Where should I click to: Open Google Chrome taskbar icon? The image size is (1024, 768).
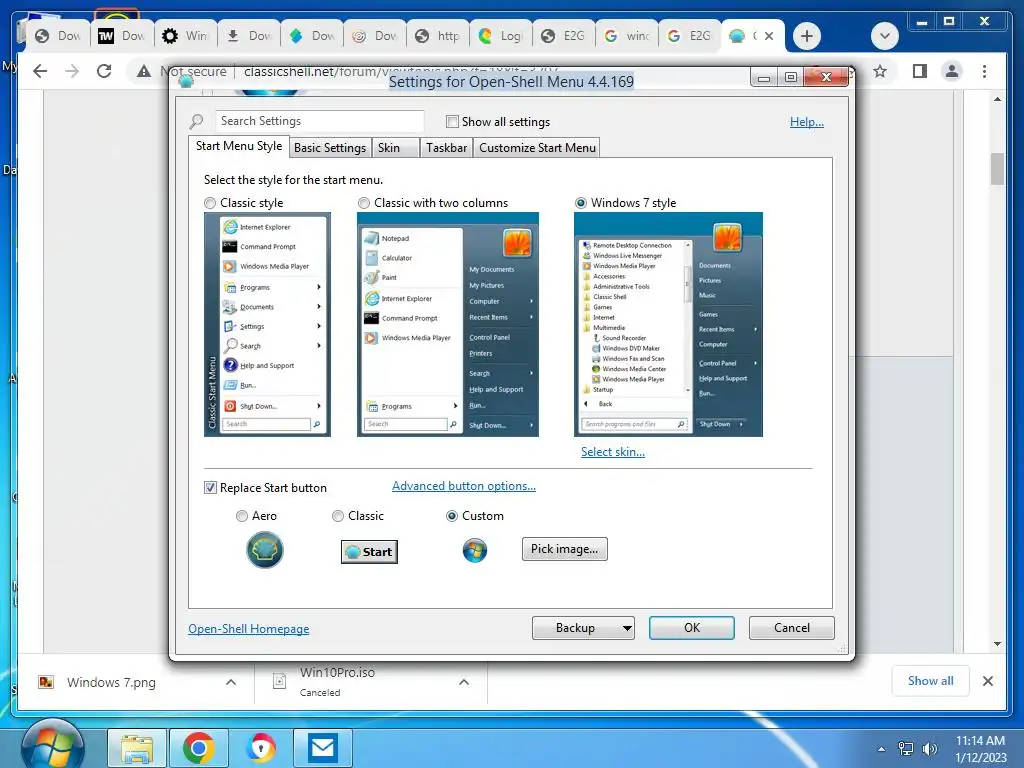[199, 748]
